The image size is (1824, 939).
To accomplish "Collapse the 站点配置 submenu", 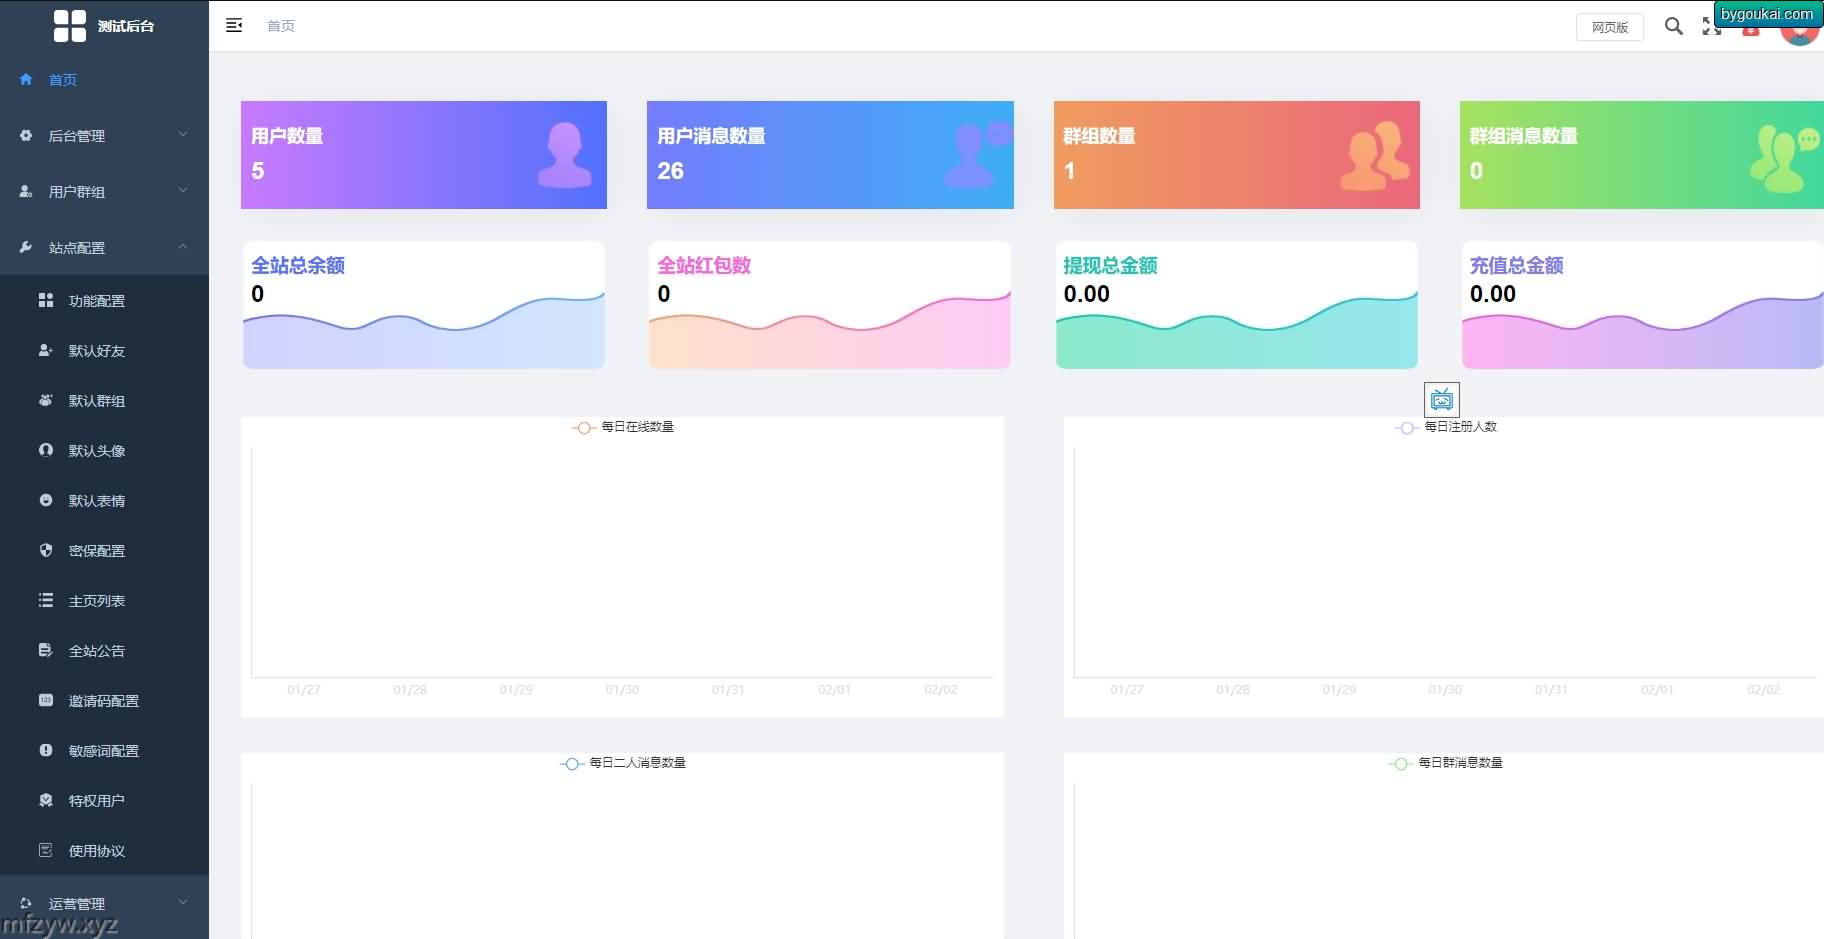I will pyautogui.click(x=104, y=248).
